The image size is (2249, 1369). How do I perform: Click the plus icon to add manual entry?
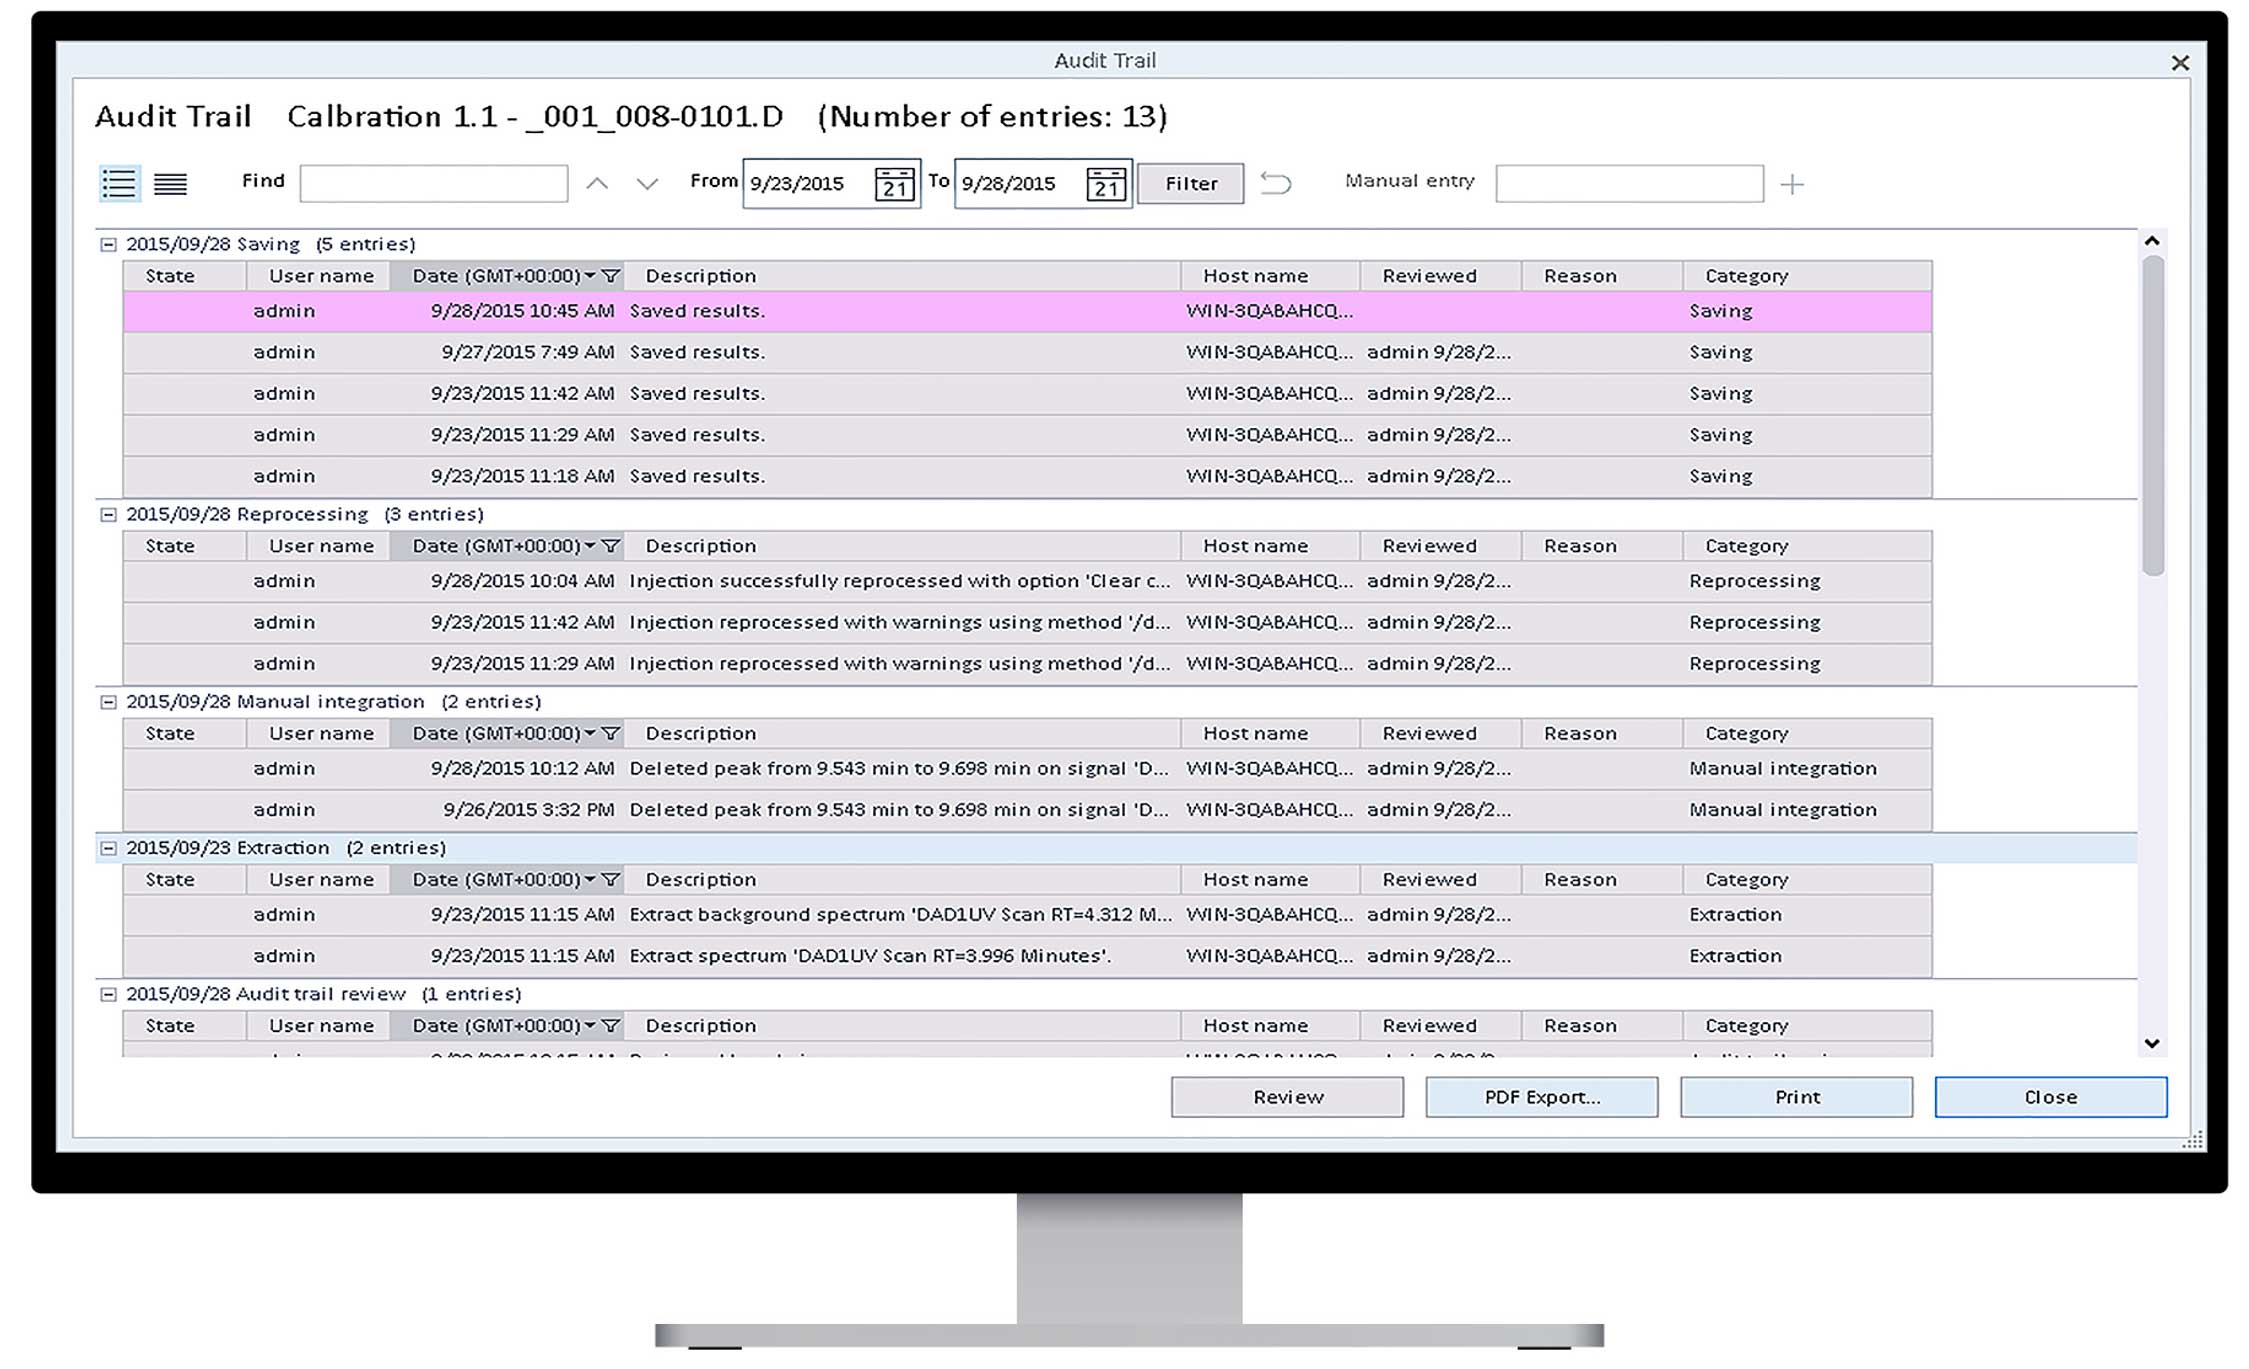(x=1792, y=184)
